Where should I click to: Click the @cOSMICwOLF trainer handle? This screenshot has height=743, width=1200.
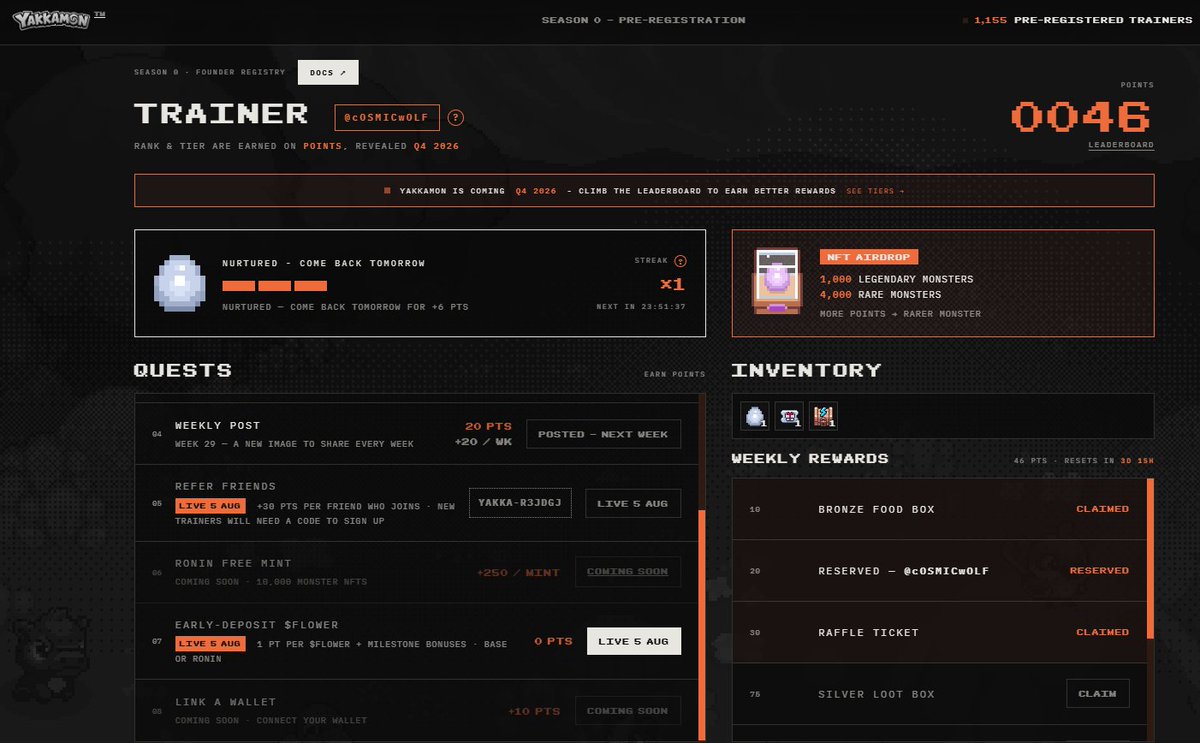387,117
